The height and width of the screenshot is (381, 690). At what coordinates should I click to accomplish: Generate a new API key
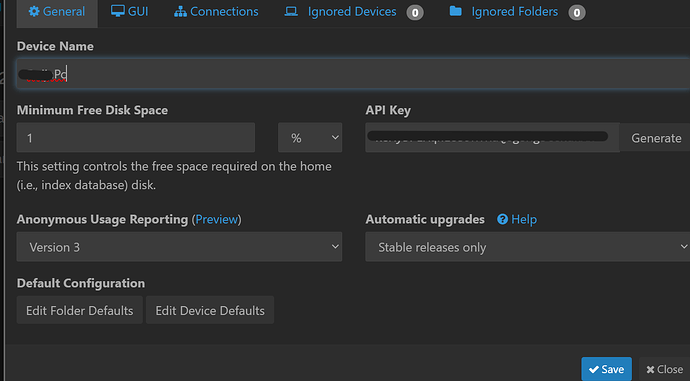656,138
